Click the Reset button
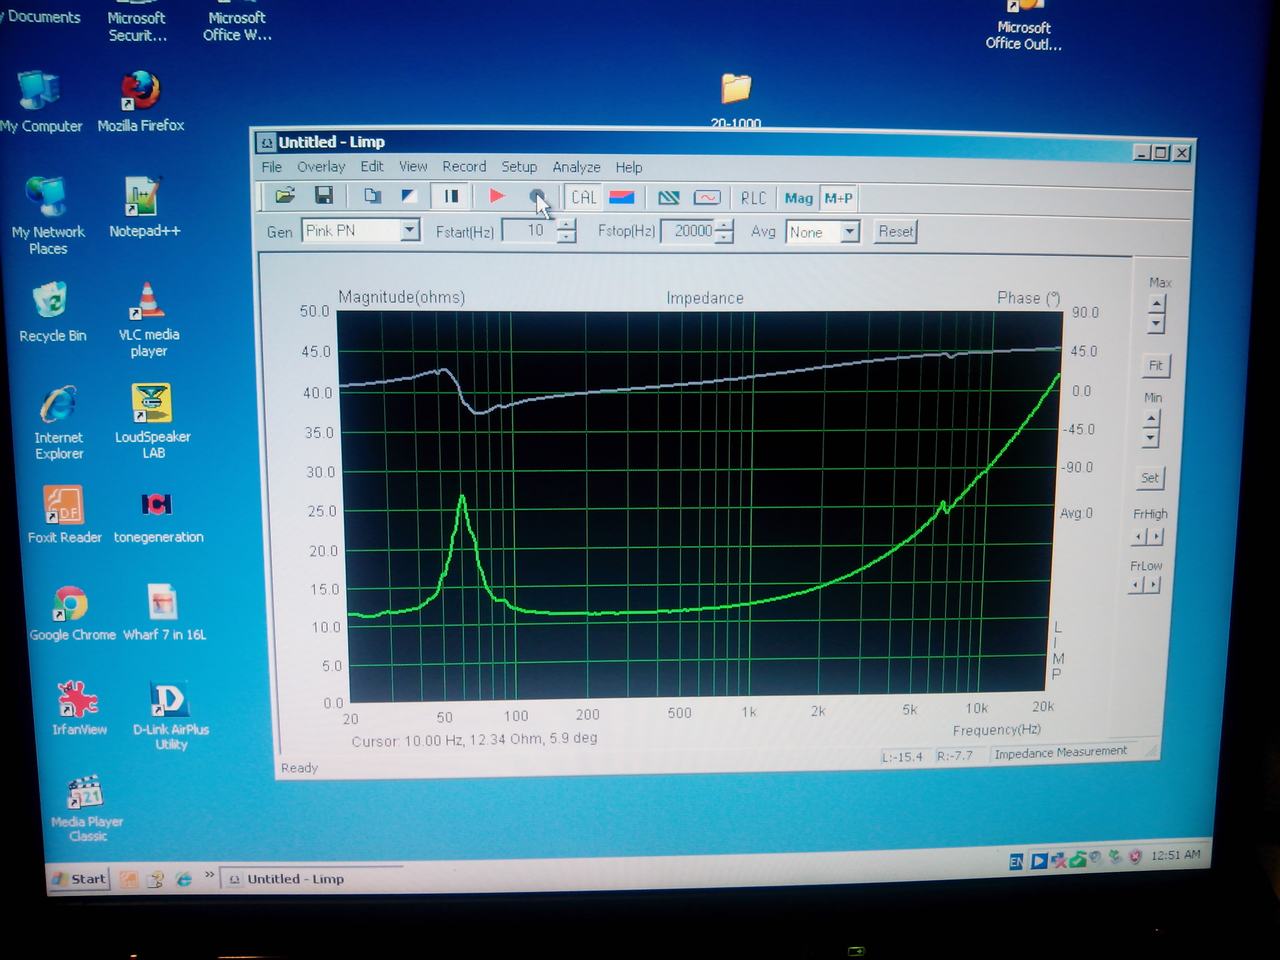1280x960 pixels. [x=895, y=232]
